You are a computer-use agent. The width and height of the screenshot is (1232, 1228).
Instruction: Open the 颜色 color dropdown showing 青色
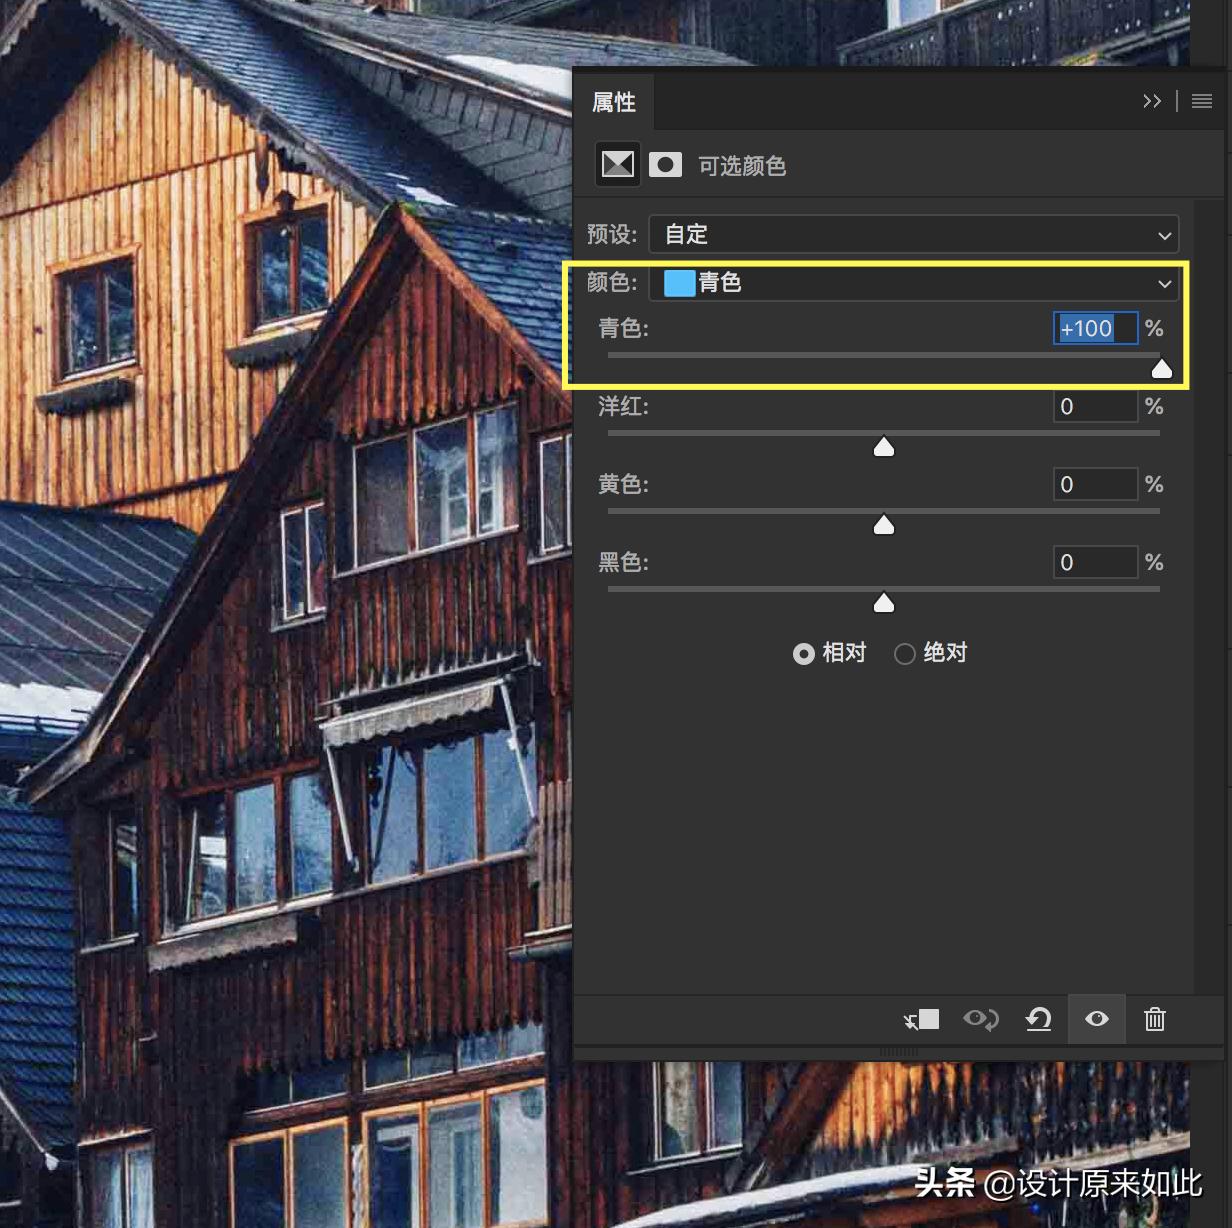point(914,283)
